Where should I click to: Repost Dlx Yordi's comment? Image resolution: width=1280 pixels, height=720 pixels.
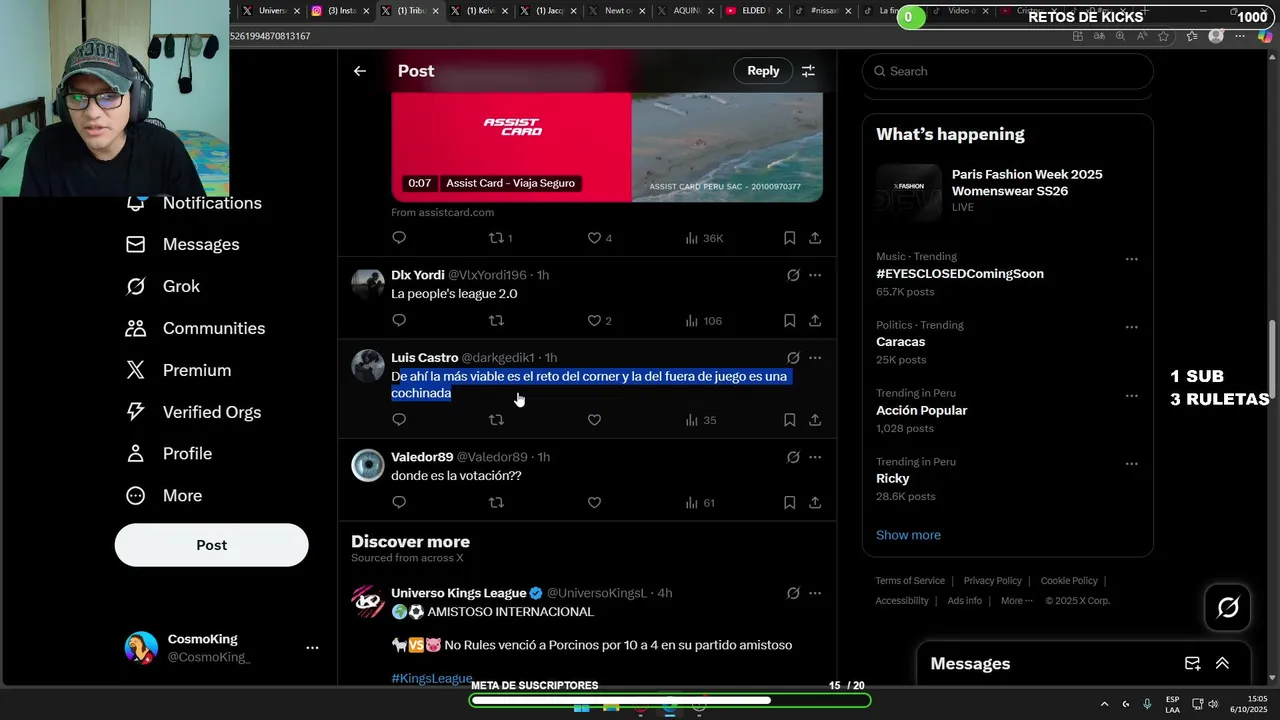coord(496,321)
